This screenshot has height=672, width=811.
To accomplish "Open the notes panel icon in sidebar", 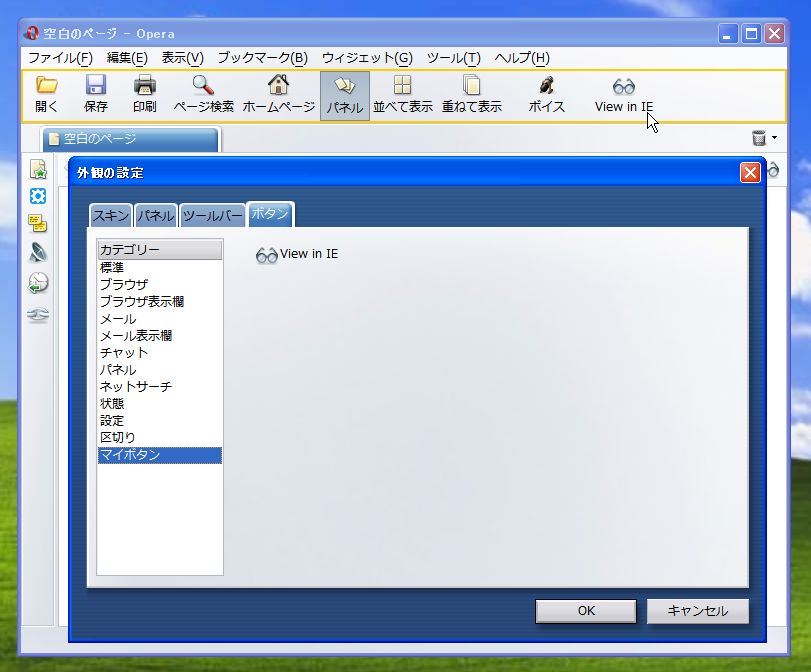I will 38,223.
